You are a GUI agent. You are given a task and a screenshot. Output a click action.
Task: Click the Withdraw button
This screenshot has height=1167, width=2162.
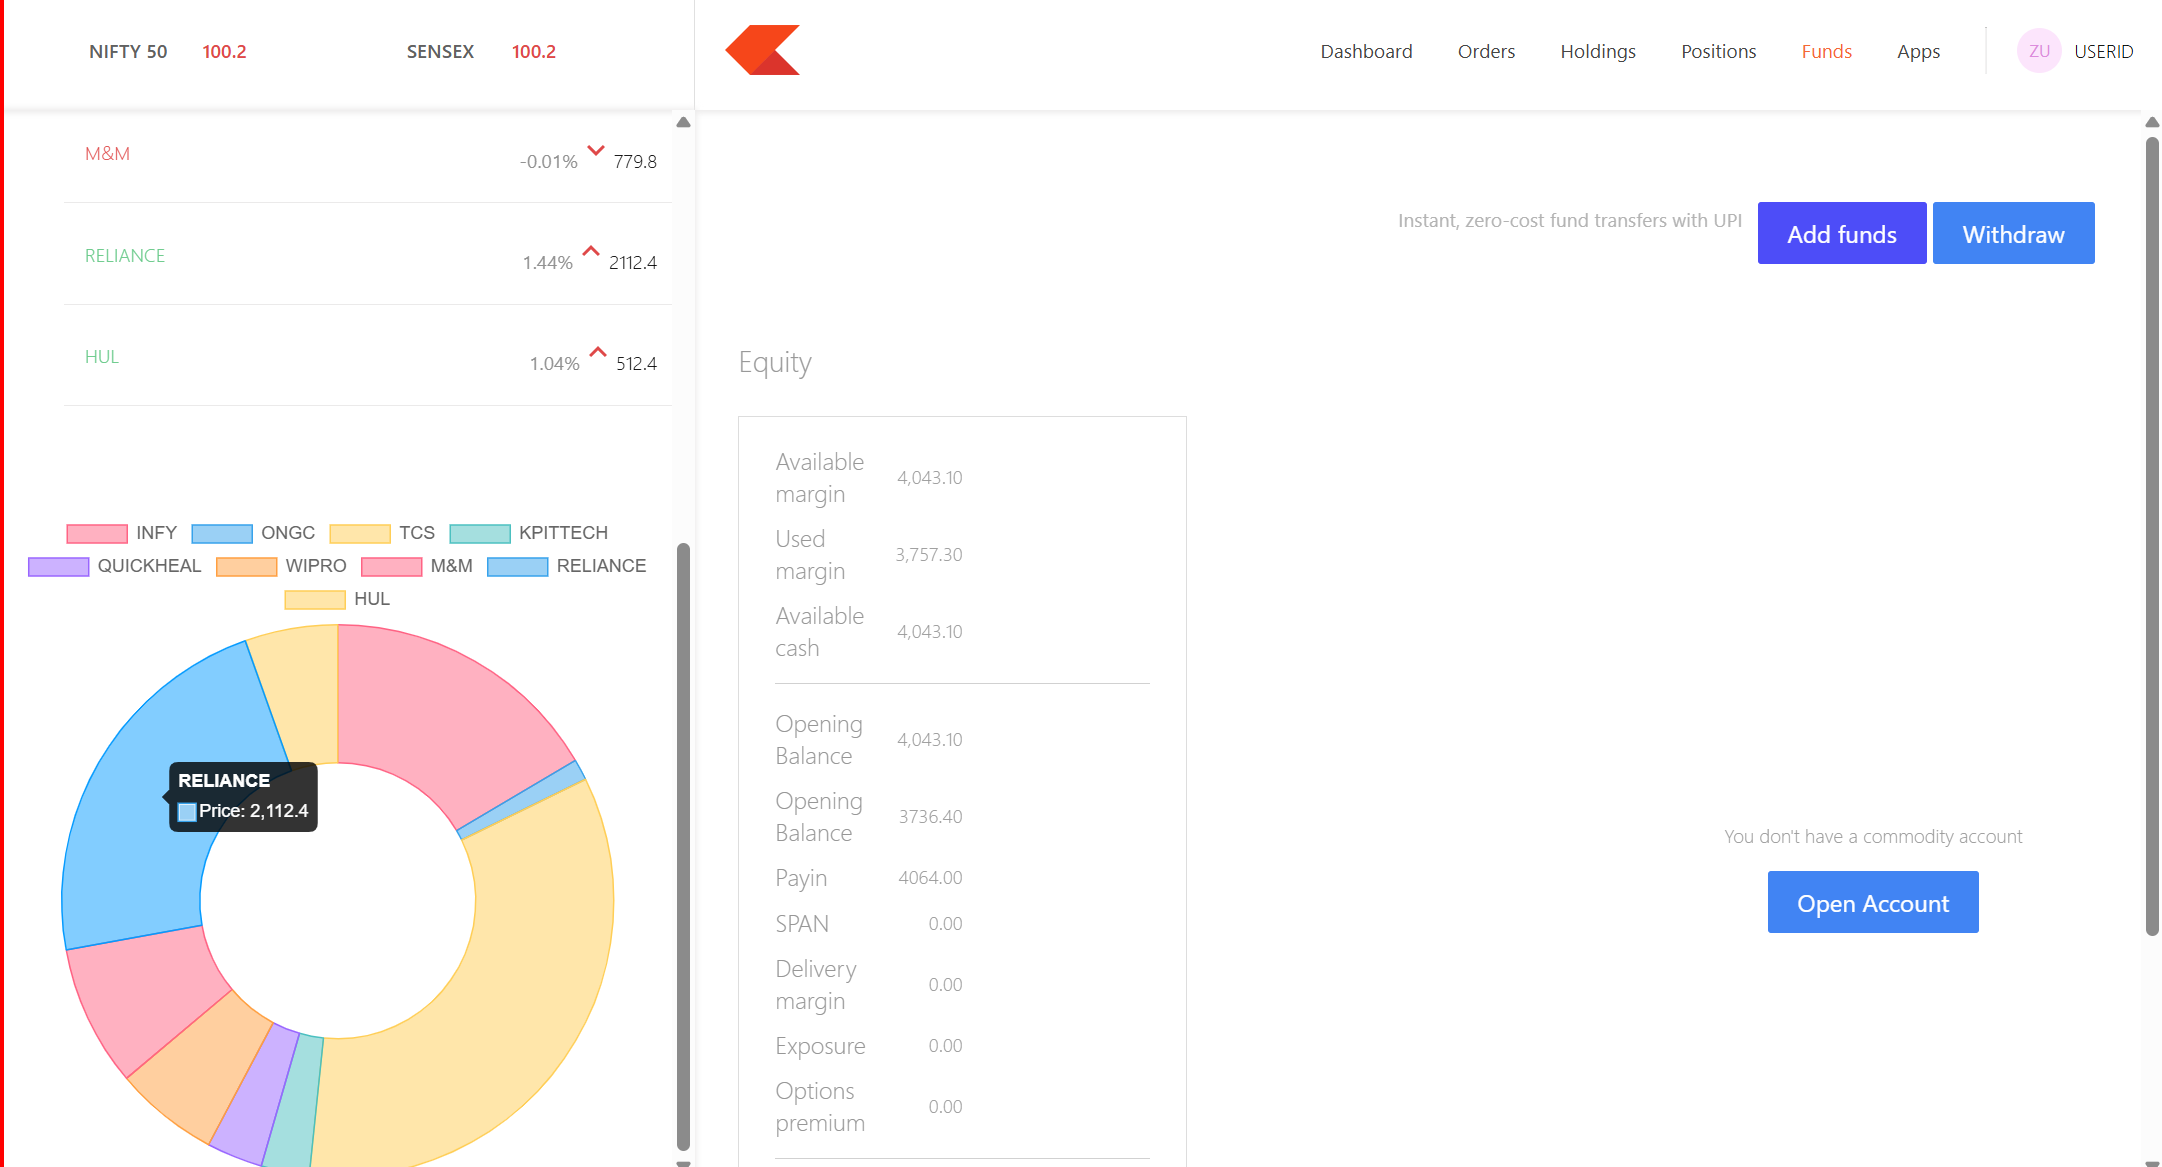[x=2013, y=233]
